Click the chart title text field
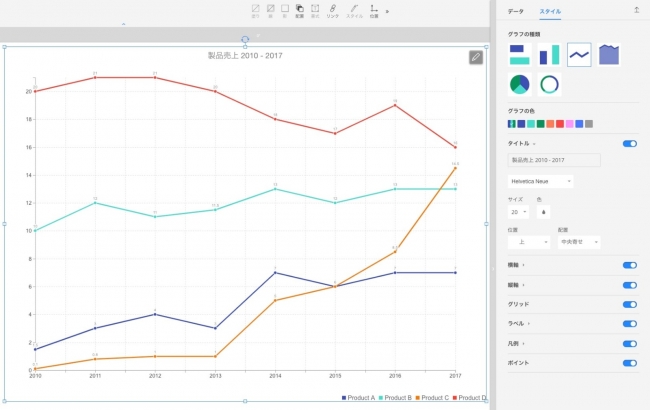The image size is (650, 410). [x=553, y=160]
